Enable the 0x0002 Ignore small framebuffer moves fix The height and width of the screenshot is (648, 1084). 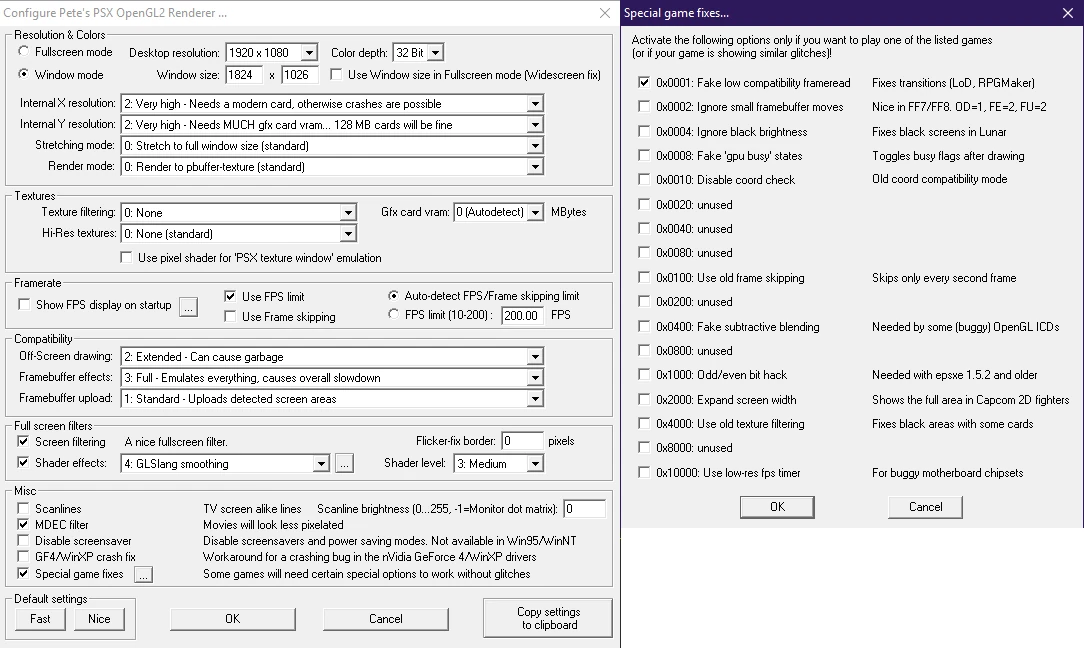(x=643, y=106)
